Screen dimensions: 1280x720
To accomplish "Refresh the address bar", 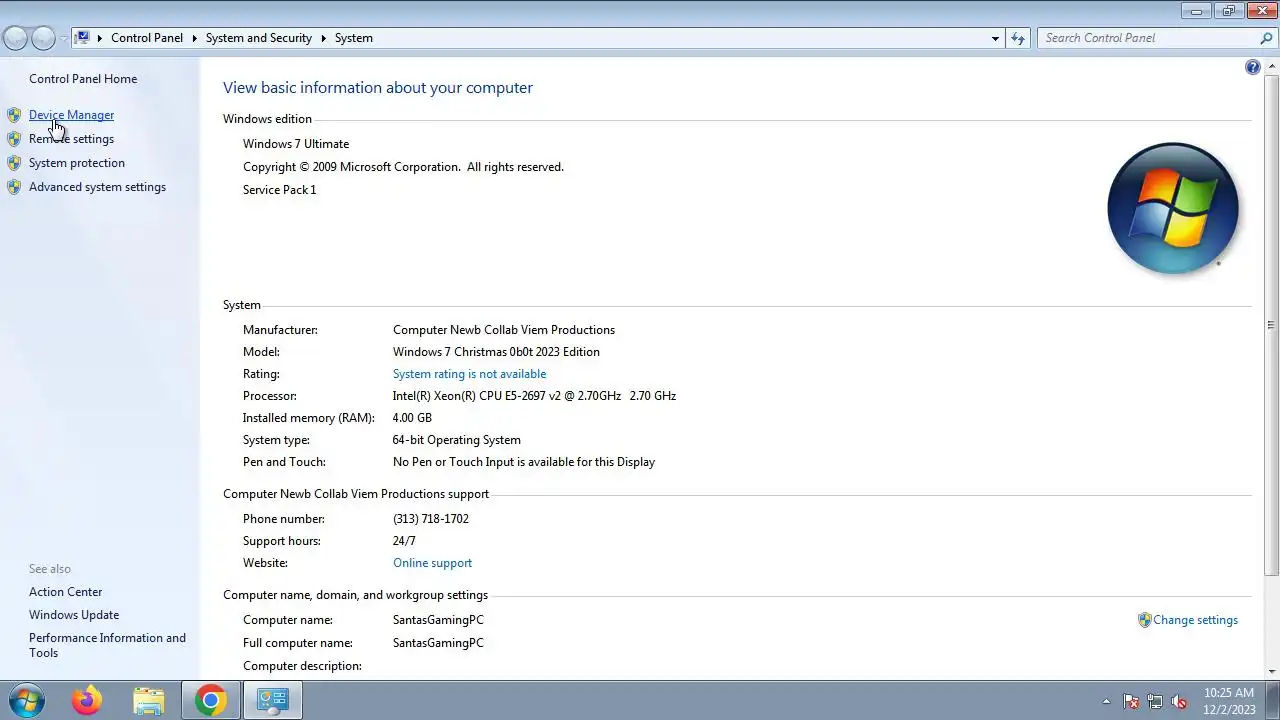I will pyautogui.click(x=1018, y=38).
